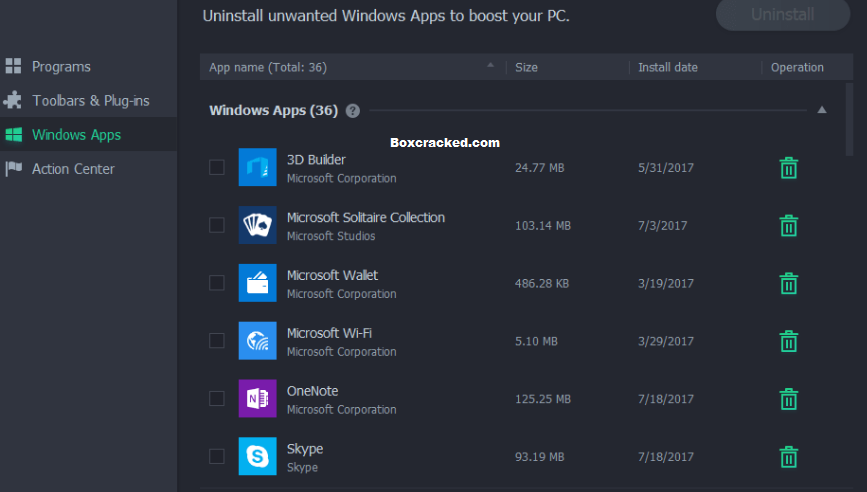
Task: Switch to Toolbars & Plug-ins
Action: [x=88, y=100]
